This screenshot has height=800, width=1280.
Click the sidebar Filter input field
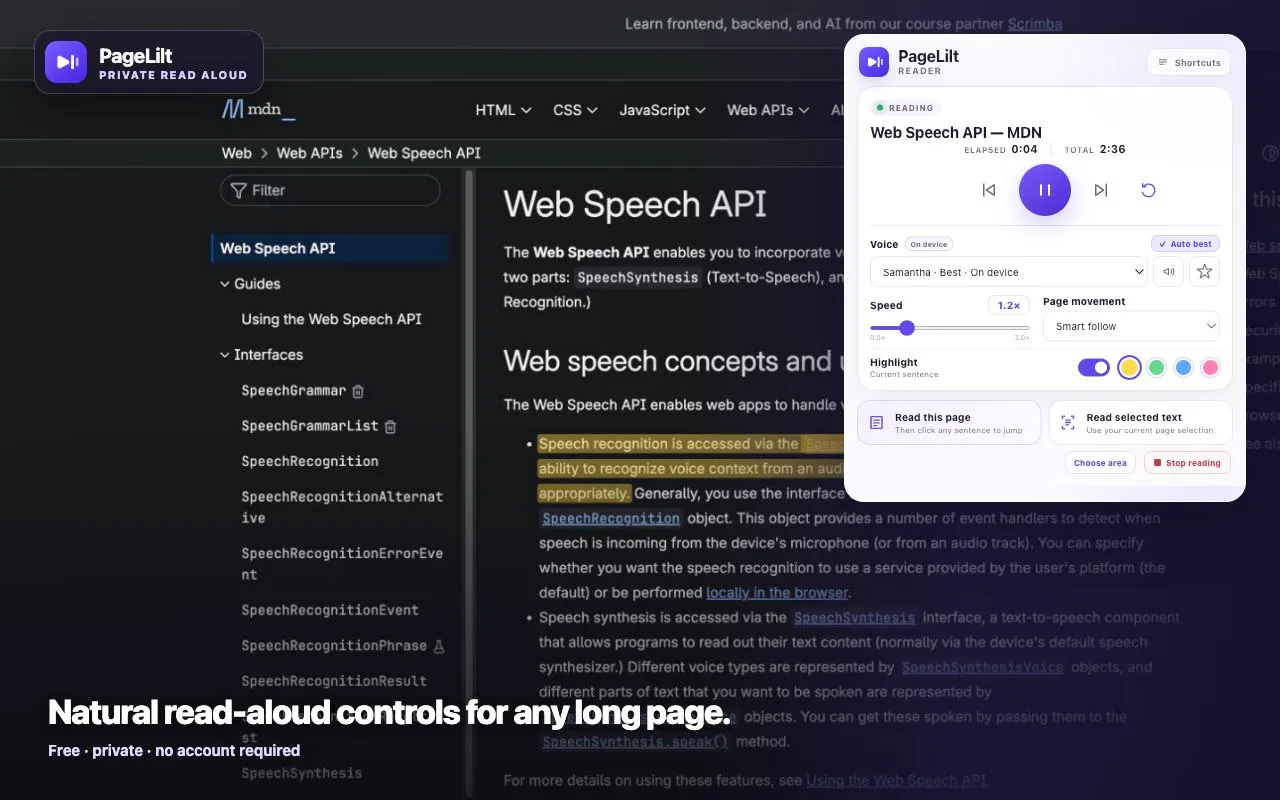330,190
